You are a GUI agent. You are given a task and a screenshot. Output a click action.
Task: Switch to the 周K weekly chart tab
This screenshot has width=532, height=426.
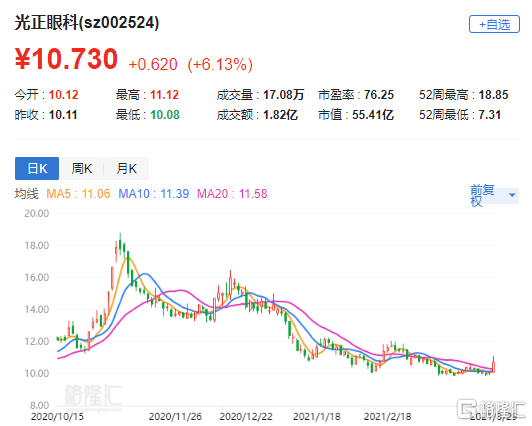[81, 168]
